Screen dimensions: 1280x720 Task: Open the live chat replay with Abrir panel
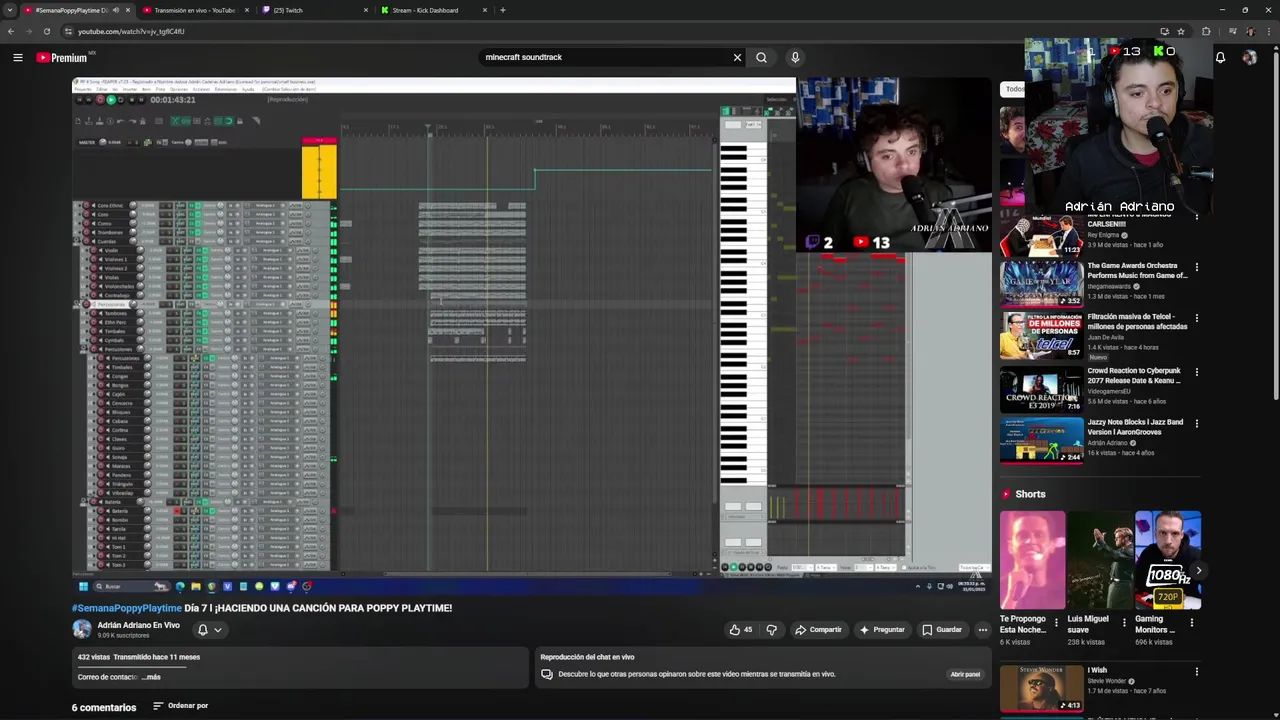pyautogui.click(x=965, y=675)
